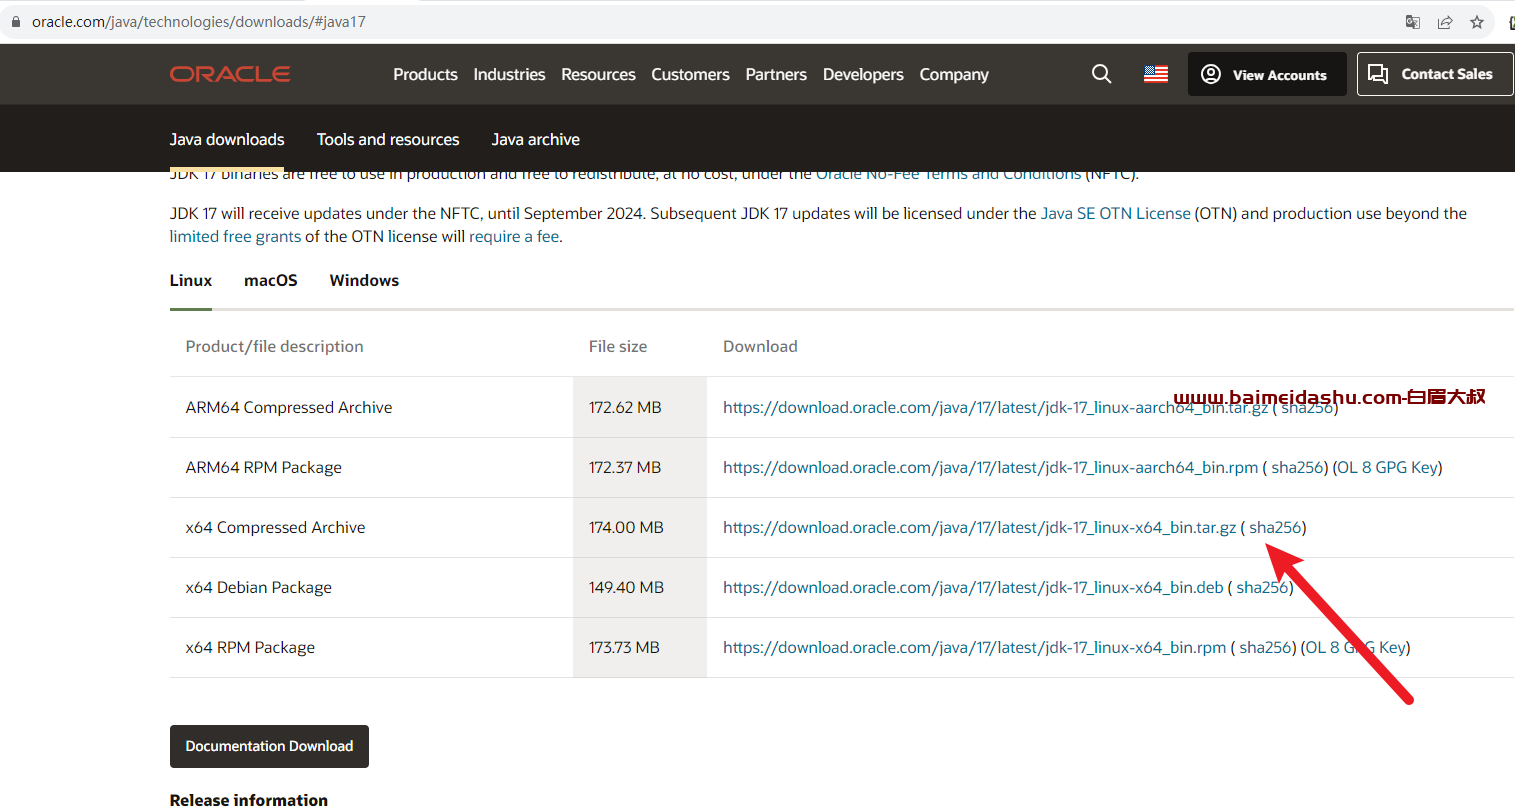This screenshot has height=809, width=1515.
Task: Open View Accounts button
Action: [x=1267, y=74]
